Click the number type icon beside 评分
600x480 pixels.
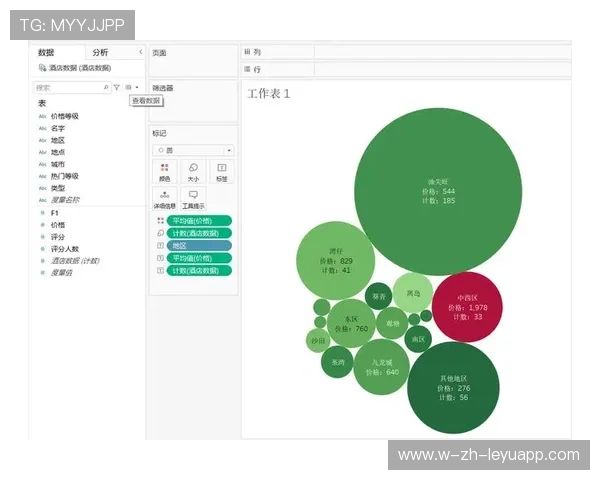click(42, 237)
